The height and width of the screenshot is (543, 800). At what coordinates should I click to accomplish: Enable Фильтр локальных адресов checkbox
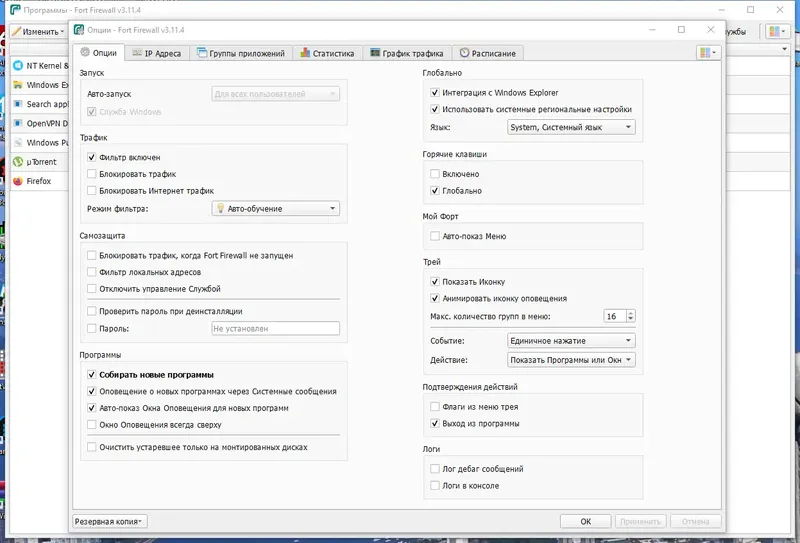92,273
